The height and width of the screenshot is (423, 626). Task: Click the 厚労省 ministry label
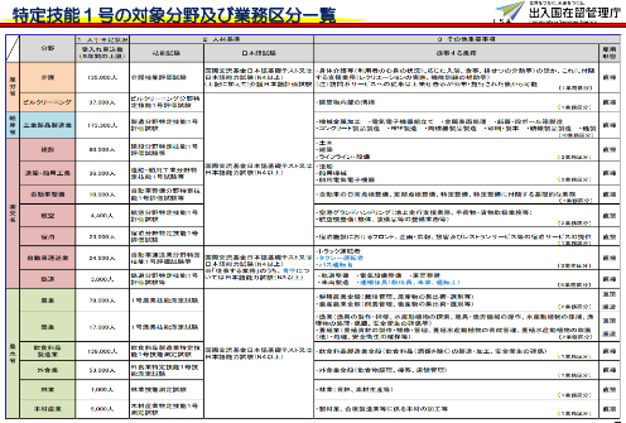(12, 86)
